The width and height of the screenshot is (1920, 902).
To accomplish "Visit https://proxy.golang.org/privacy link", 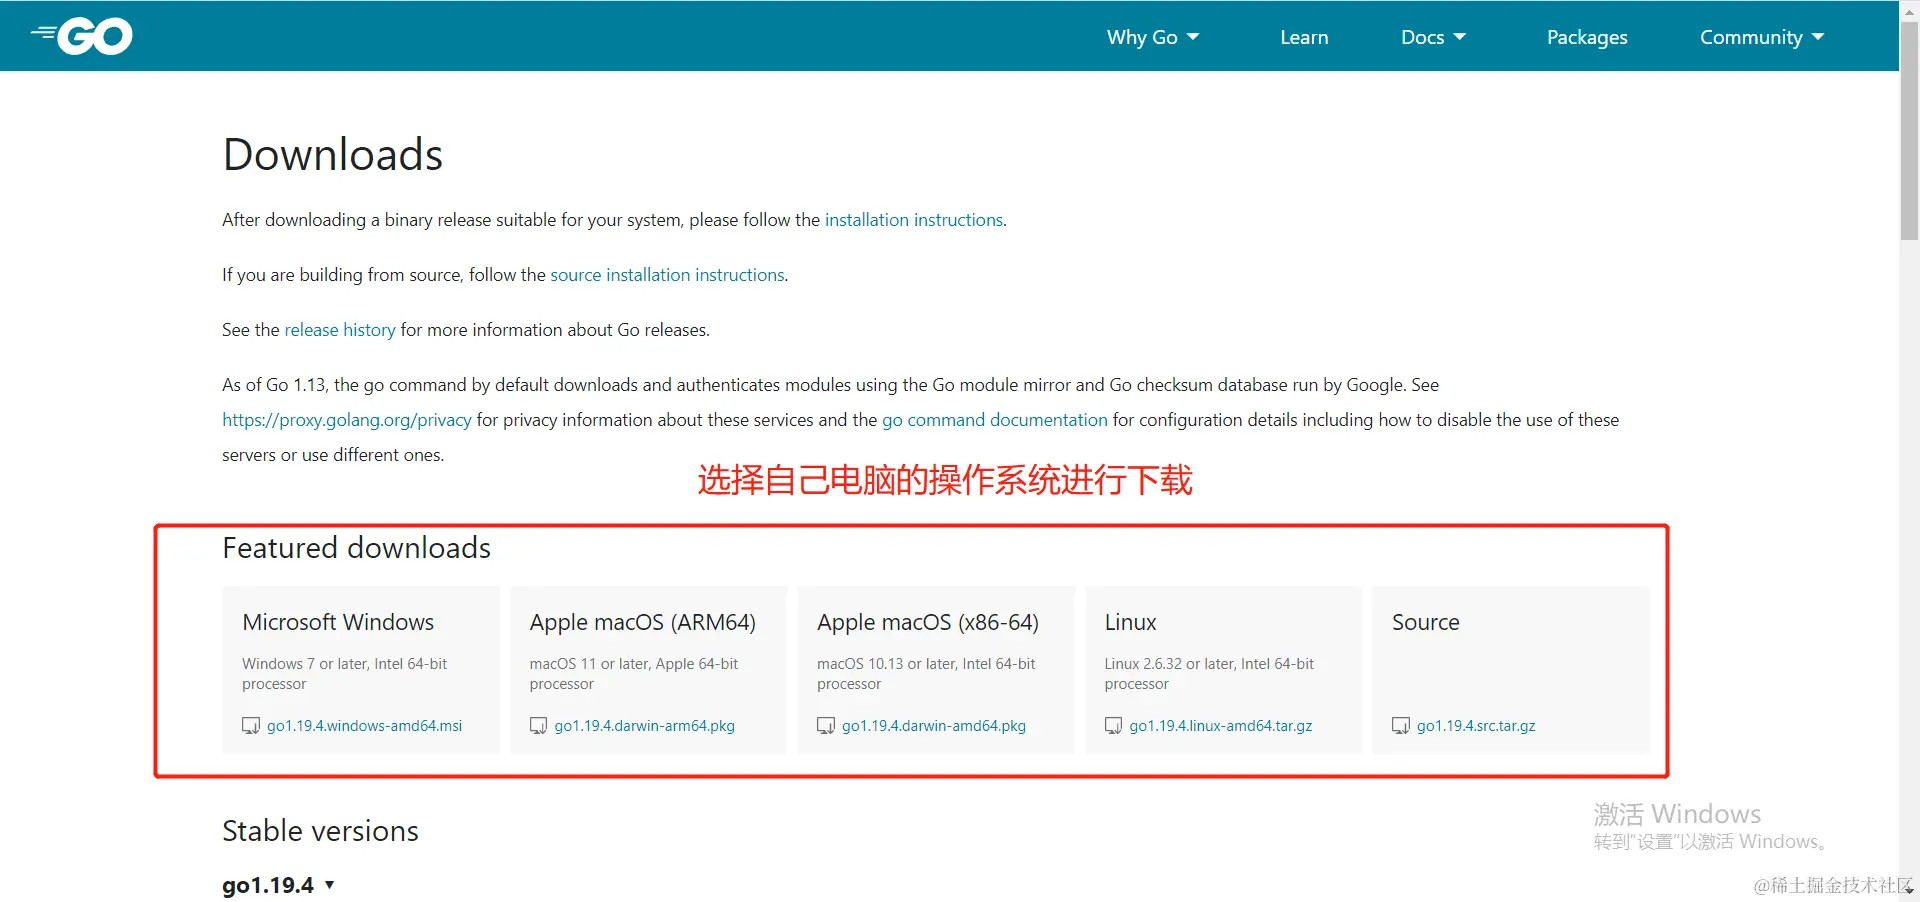I will [347, 420].
